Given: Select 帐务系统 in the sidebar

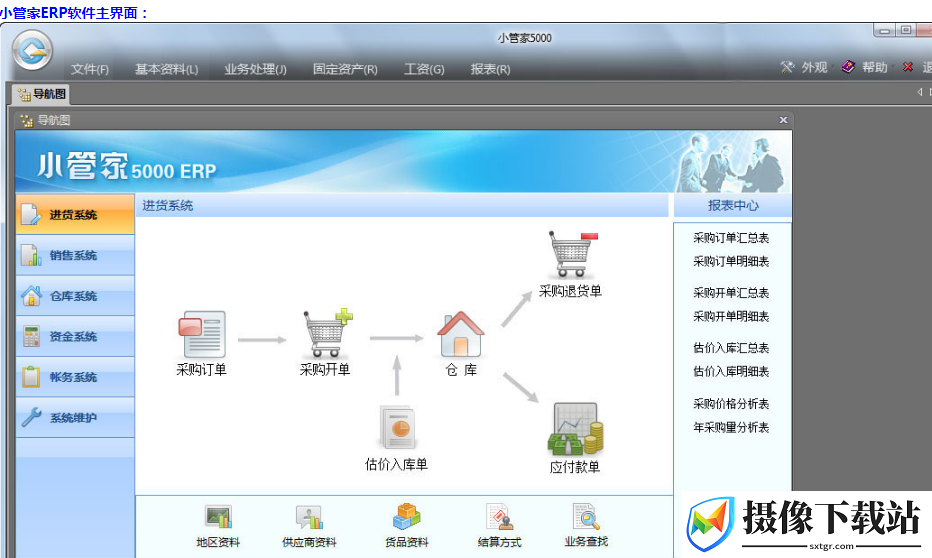Looking at the screenshot, I should (x=75, y=377).
